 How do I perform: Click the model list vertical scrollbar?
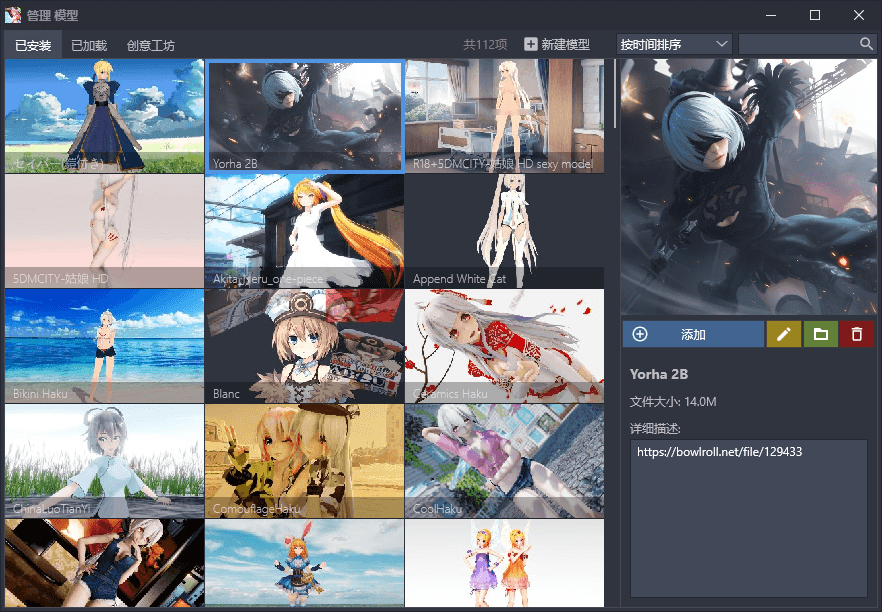click(615, 95)
